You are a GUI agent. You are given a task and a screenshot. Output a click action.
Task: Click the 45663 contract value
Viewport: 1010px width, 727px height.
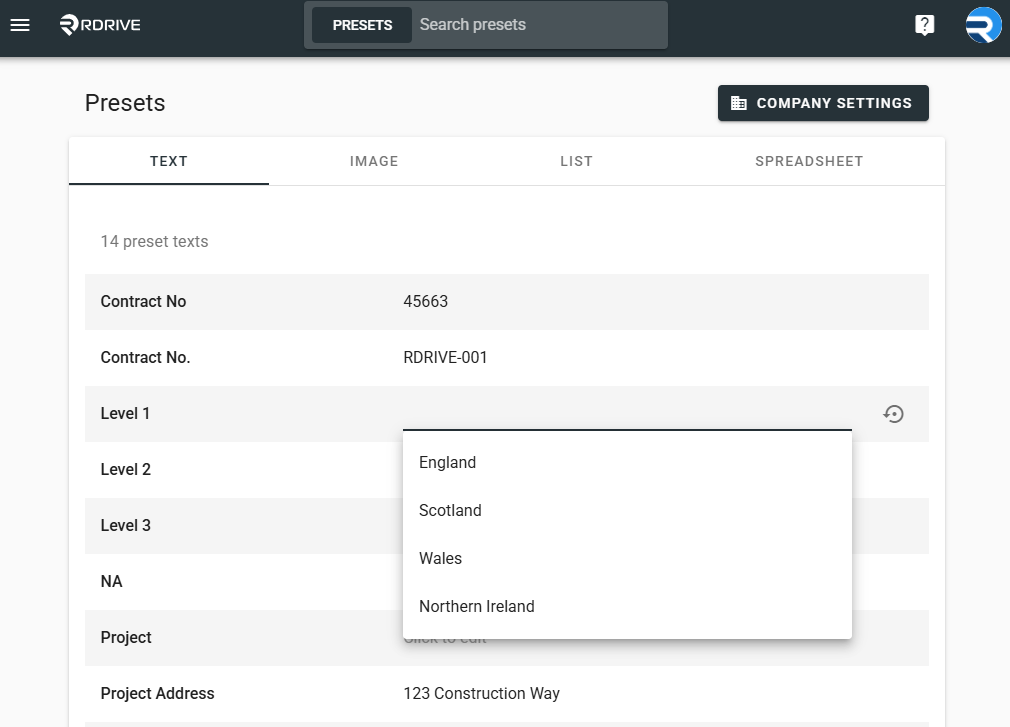[426, 301]
